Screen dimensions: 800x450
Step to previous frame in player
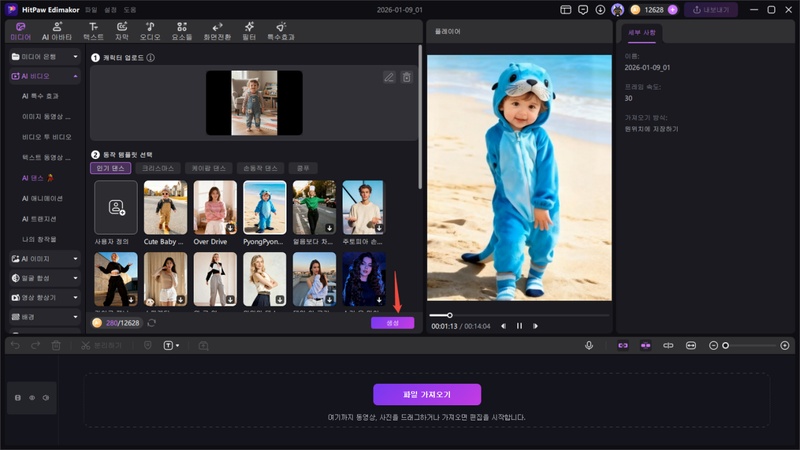click(x=504, y=326)
